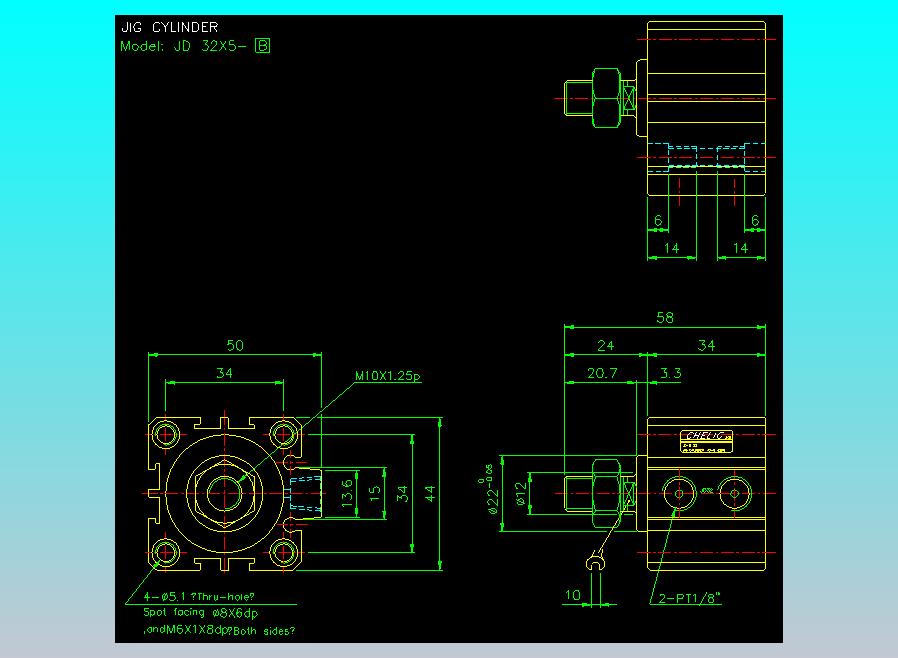Select the "3.3" dimension value

(x=671, y=373)
